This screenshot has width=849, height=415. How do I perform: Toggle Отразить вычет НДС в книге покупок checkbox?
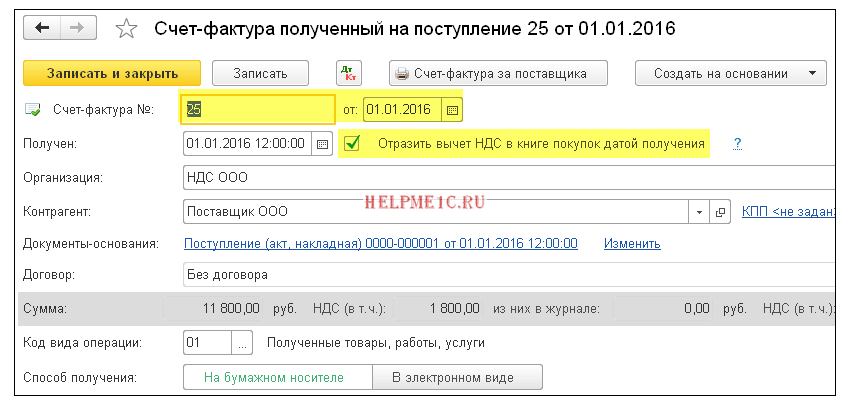352,144
